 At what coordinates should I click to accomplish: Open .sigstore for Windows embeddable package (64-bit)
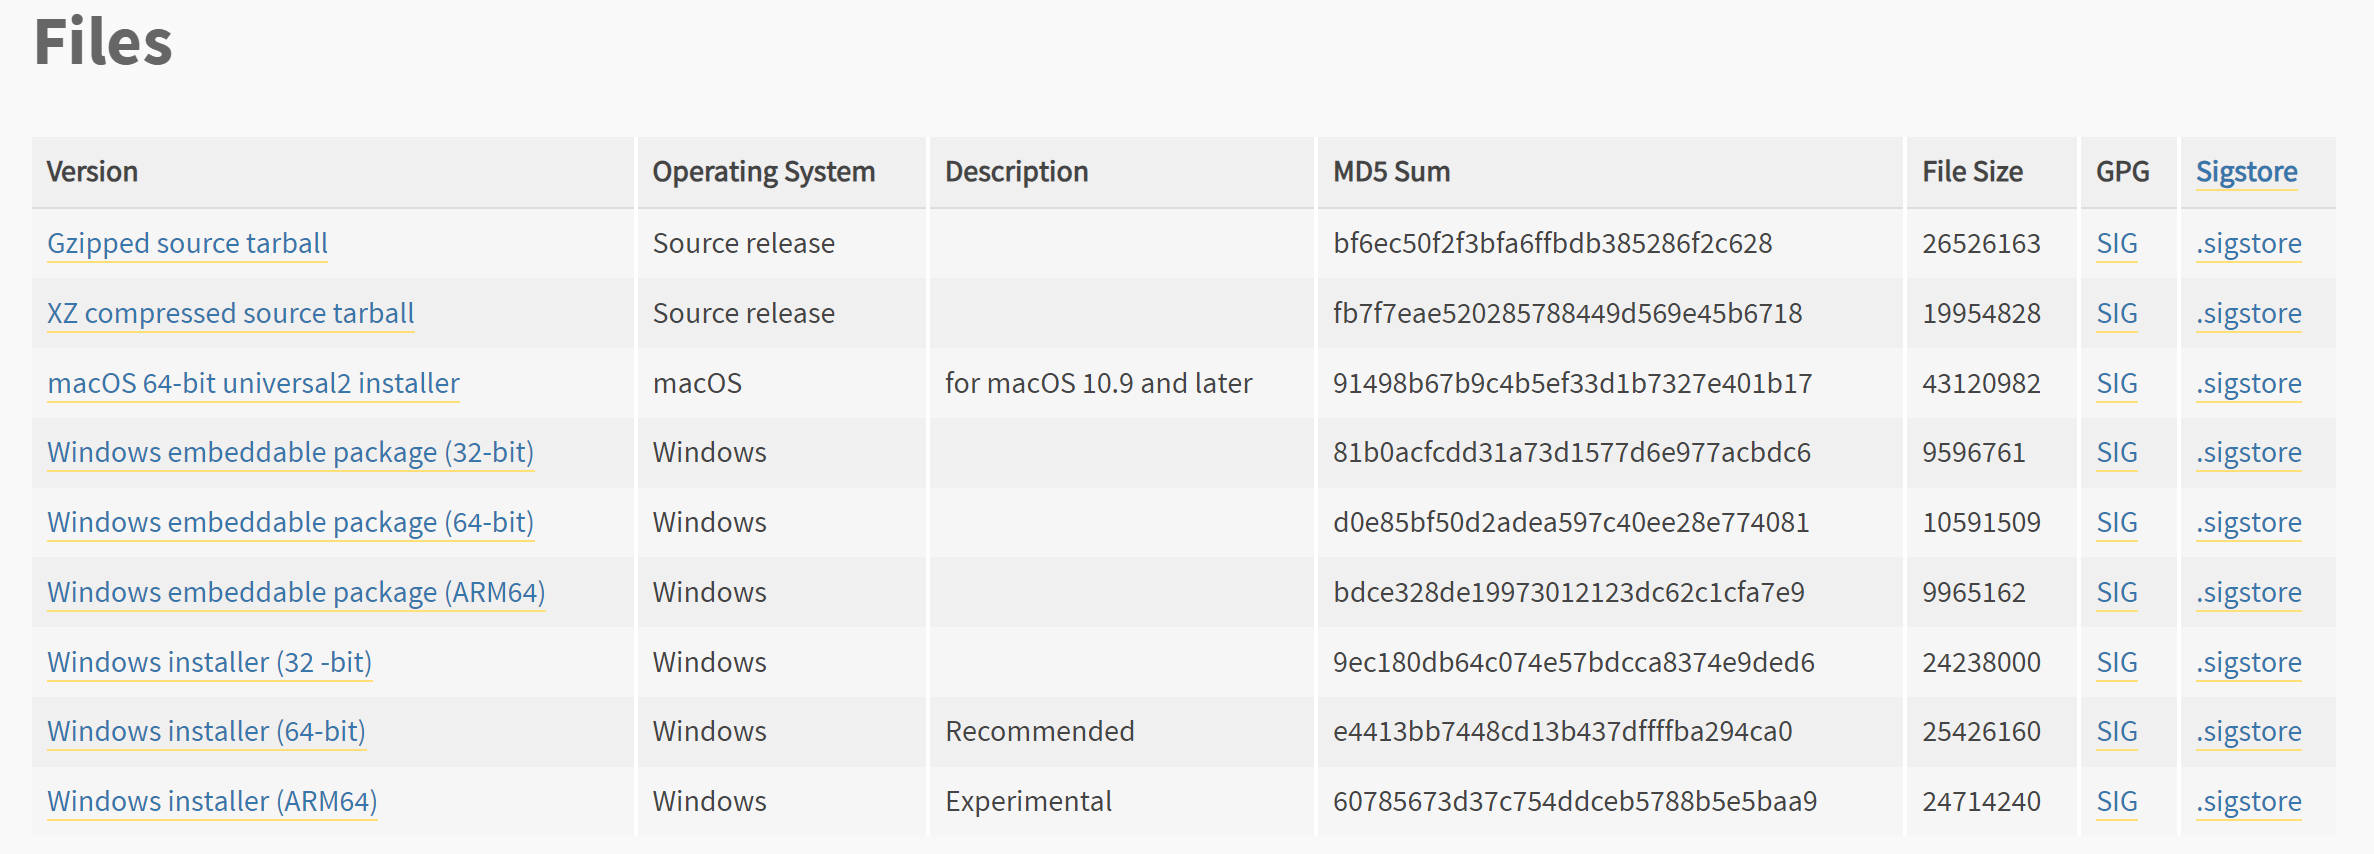tap(2249, 523)
